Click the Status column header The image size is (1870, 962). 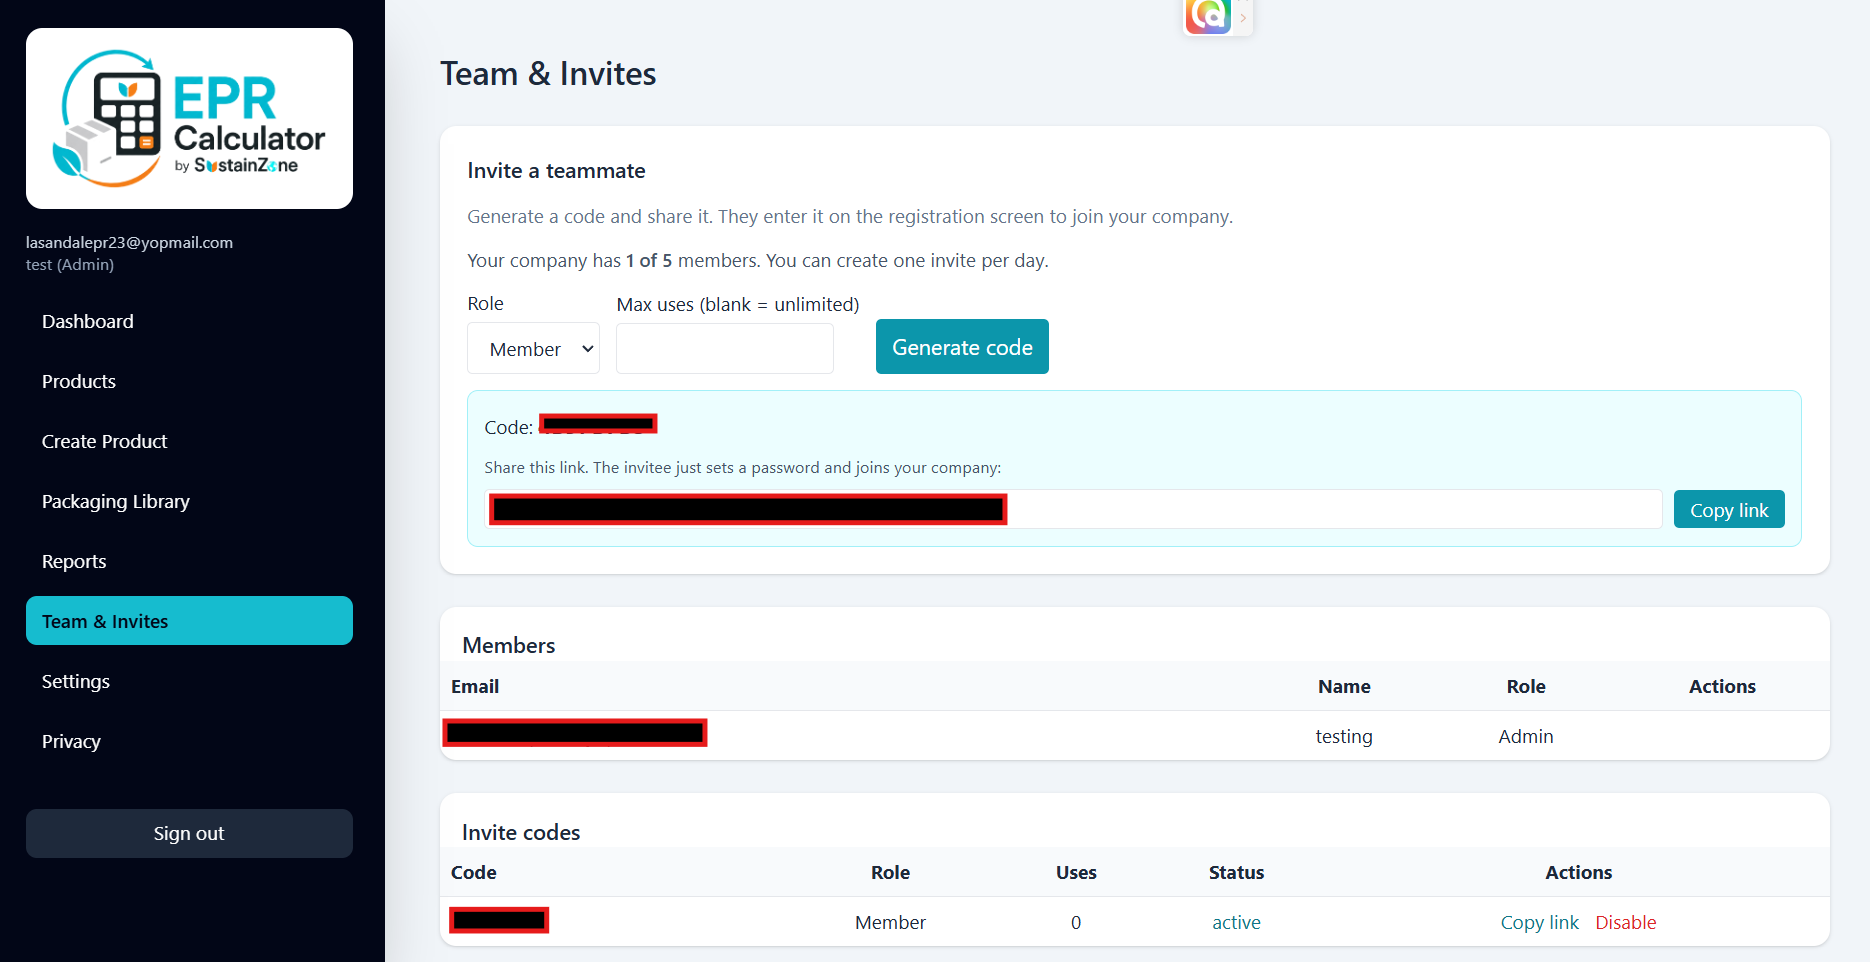coord(1236,872)
